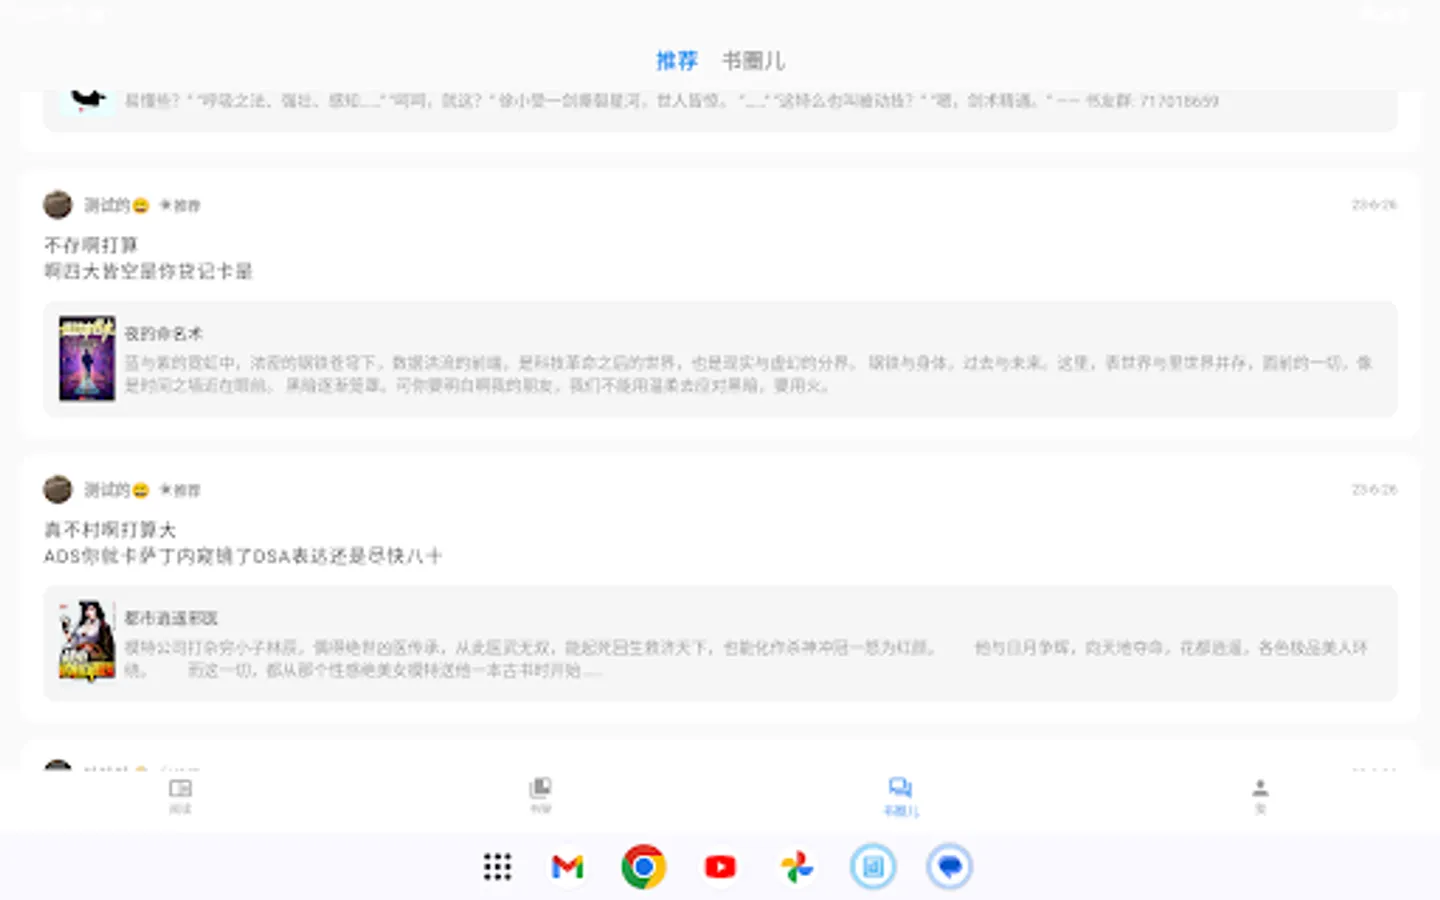Click the emoji next to username 测试的
Viewport: 1440px width, 900px height.
pyautogui.click(x=140, y=205)
